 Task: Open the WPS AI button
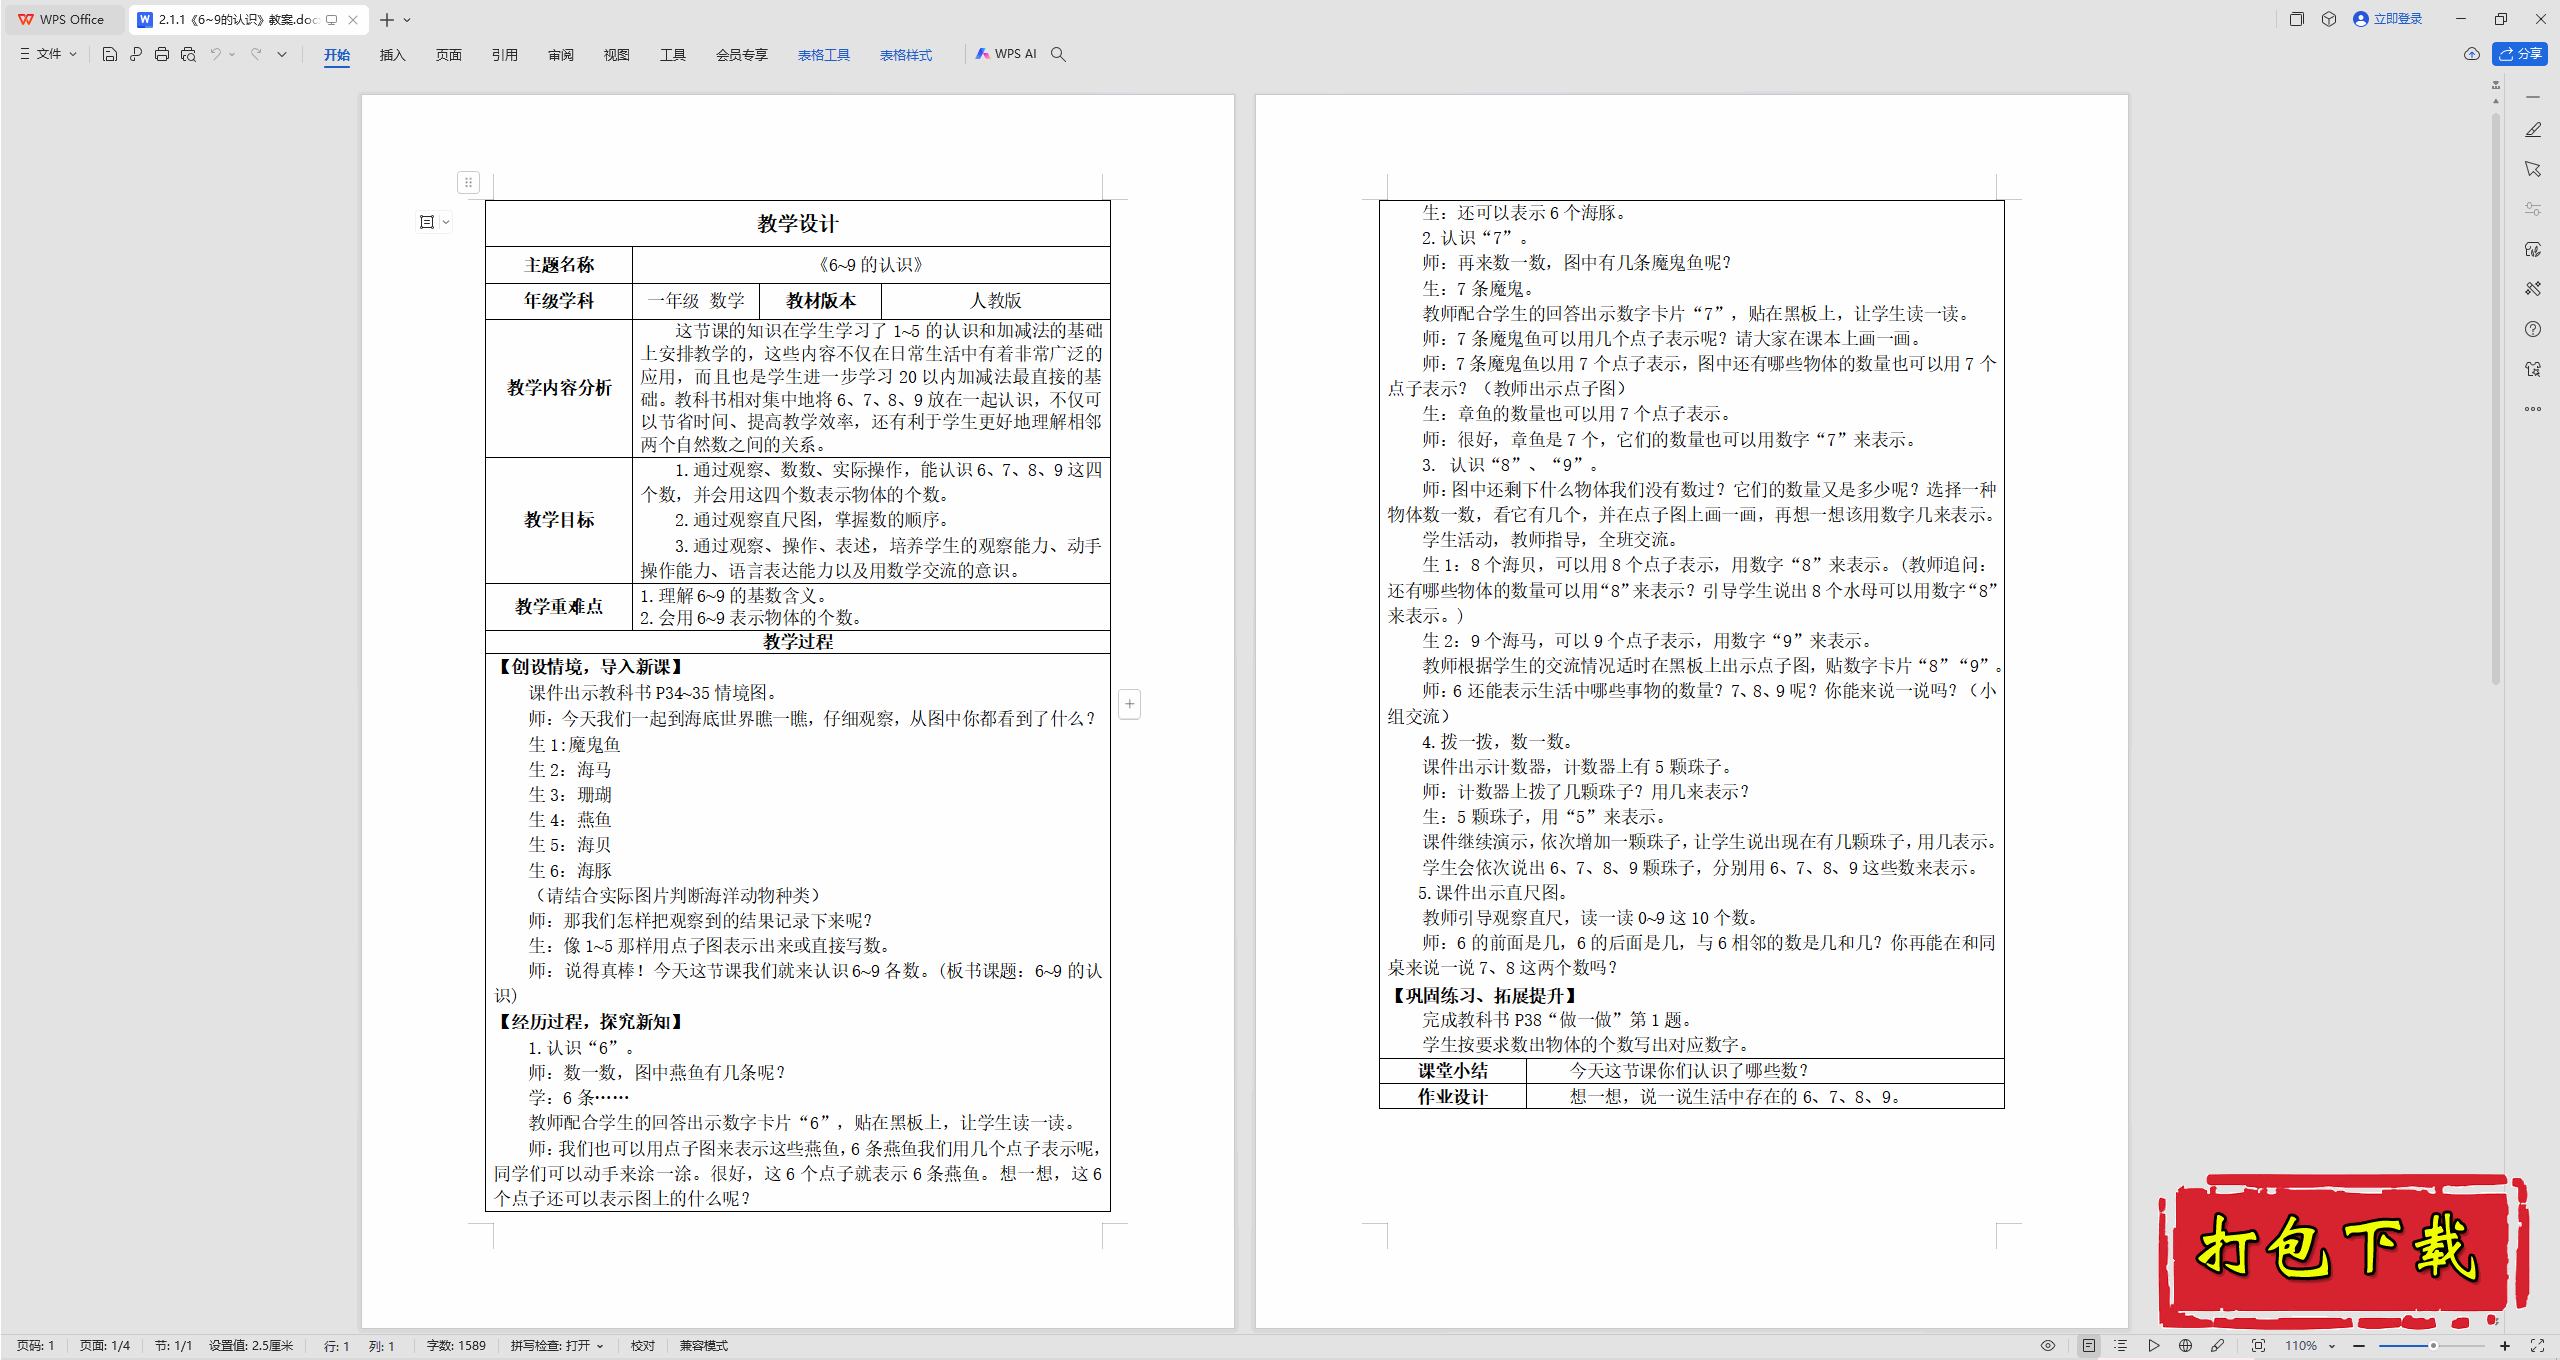tap(1006, 54)
